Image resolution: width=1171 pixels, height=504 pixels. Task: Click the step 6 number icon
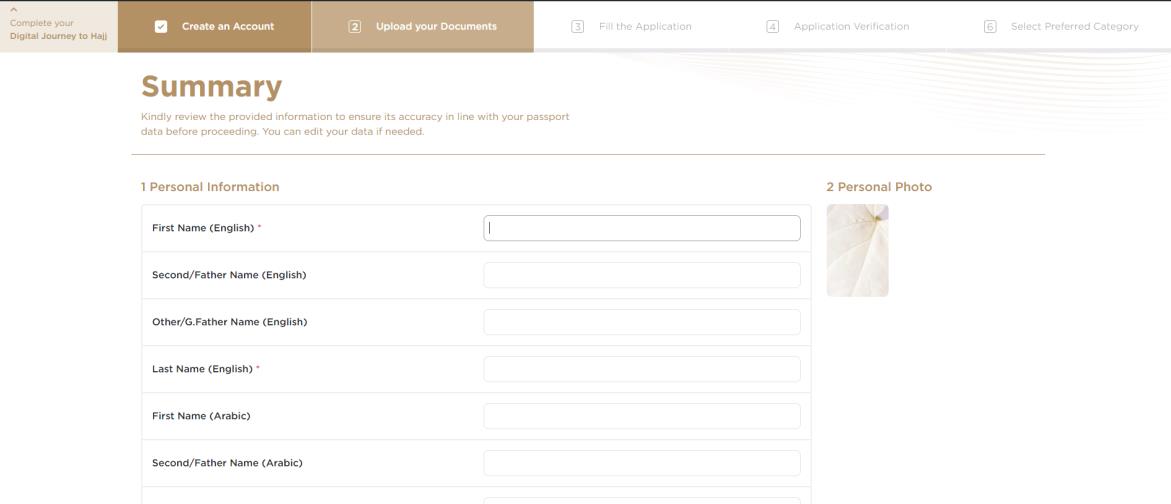[990, 27]
